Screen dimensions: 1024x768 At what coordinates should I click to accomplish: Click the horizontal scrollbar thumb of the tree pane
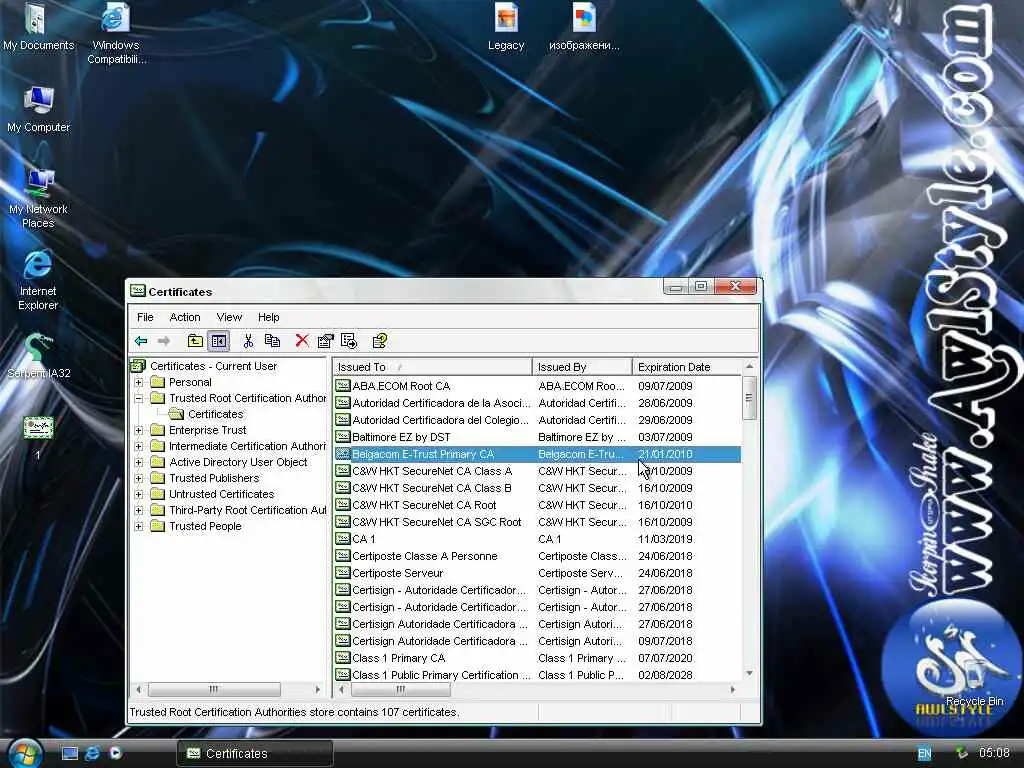[214, 690]
